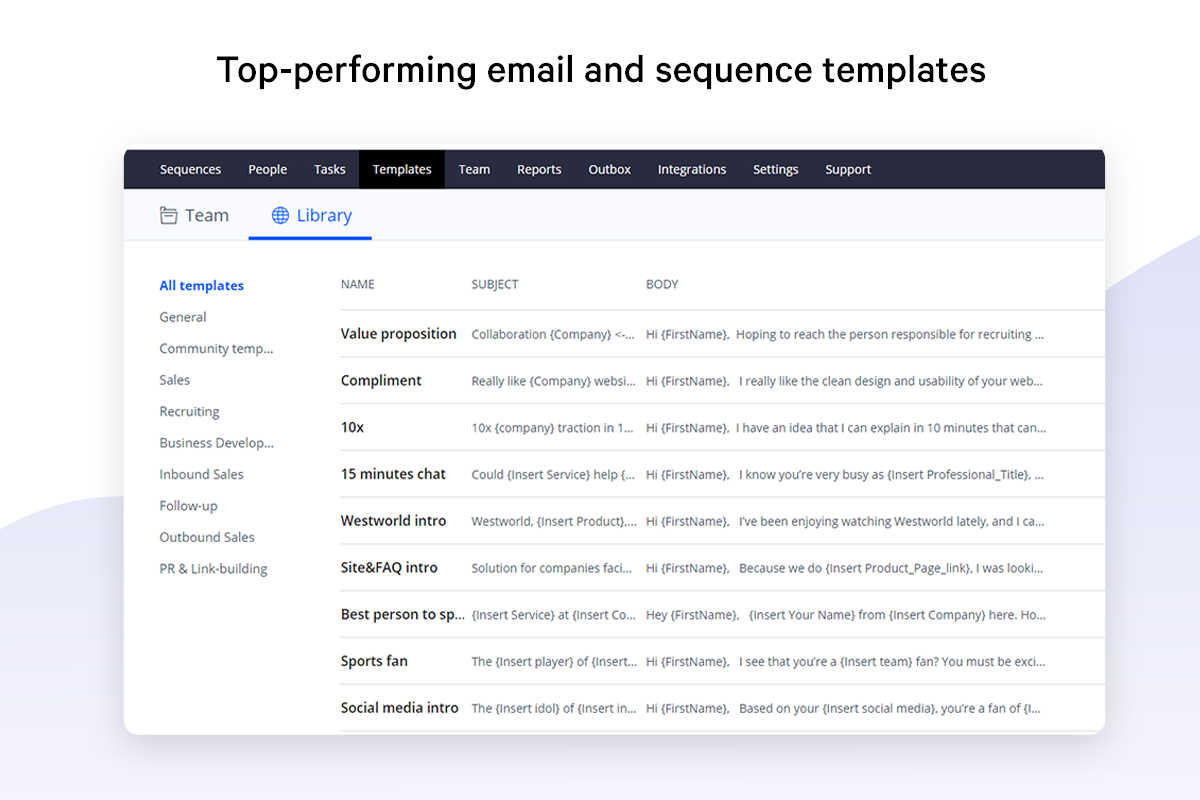Image resolution: width=1200 pixels, height=800 pixels.
Task: Open the Tasks page
Action: point(329,170)
